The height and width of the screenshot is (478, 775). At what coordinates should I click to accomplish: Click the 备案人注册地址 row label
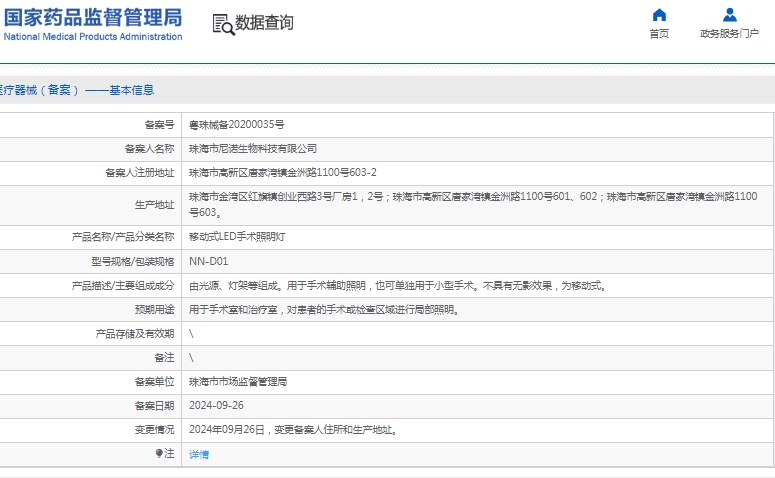139,173
